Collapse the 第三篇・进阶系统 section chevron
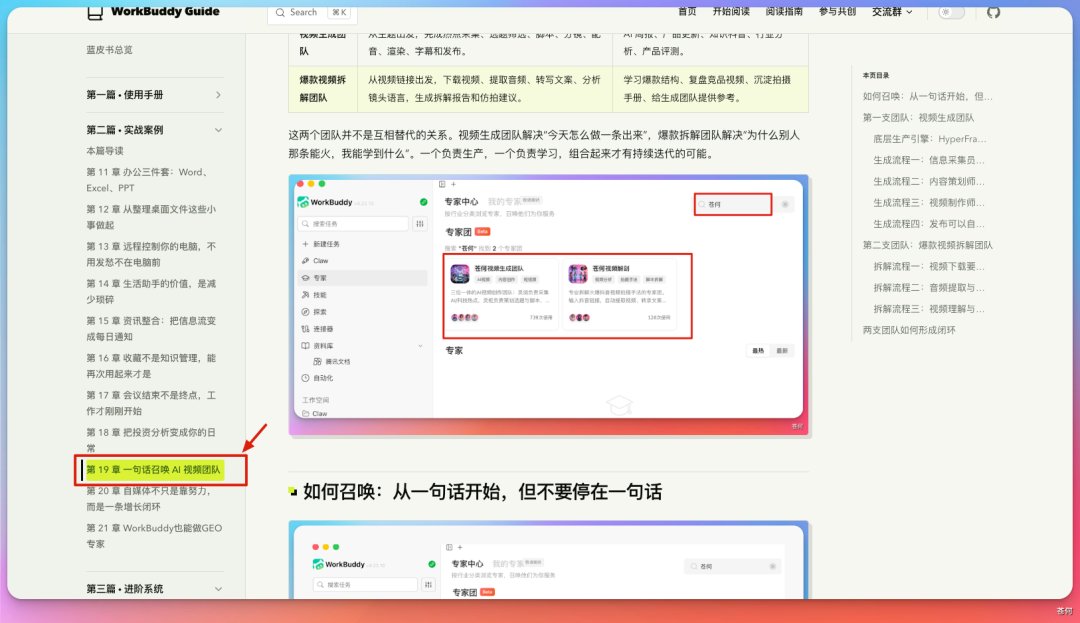This screenshot has width=1080, height=623. tap(218, 589)
